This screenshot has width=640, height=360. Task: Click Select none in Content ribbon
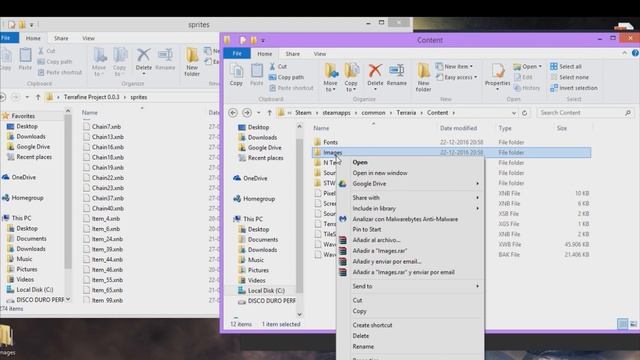569,77
